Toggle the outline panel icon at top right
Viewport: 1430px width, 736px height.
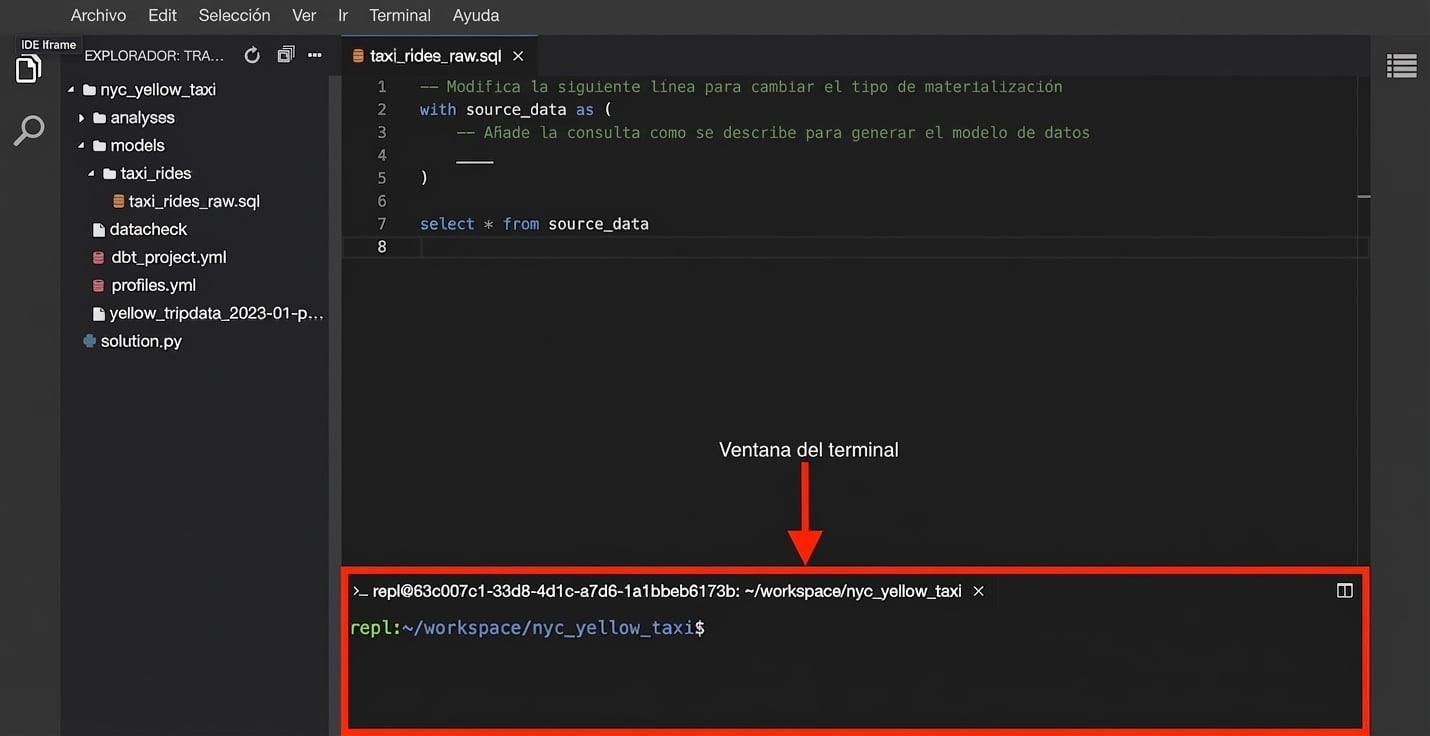tap(1401, 66)
